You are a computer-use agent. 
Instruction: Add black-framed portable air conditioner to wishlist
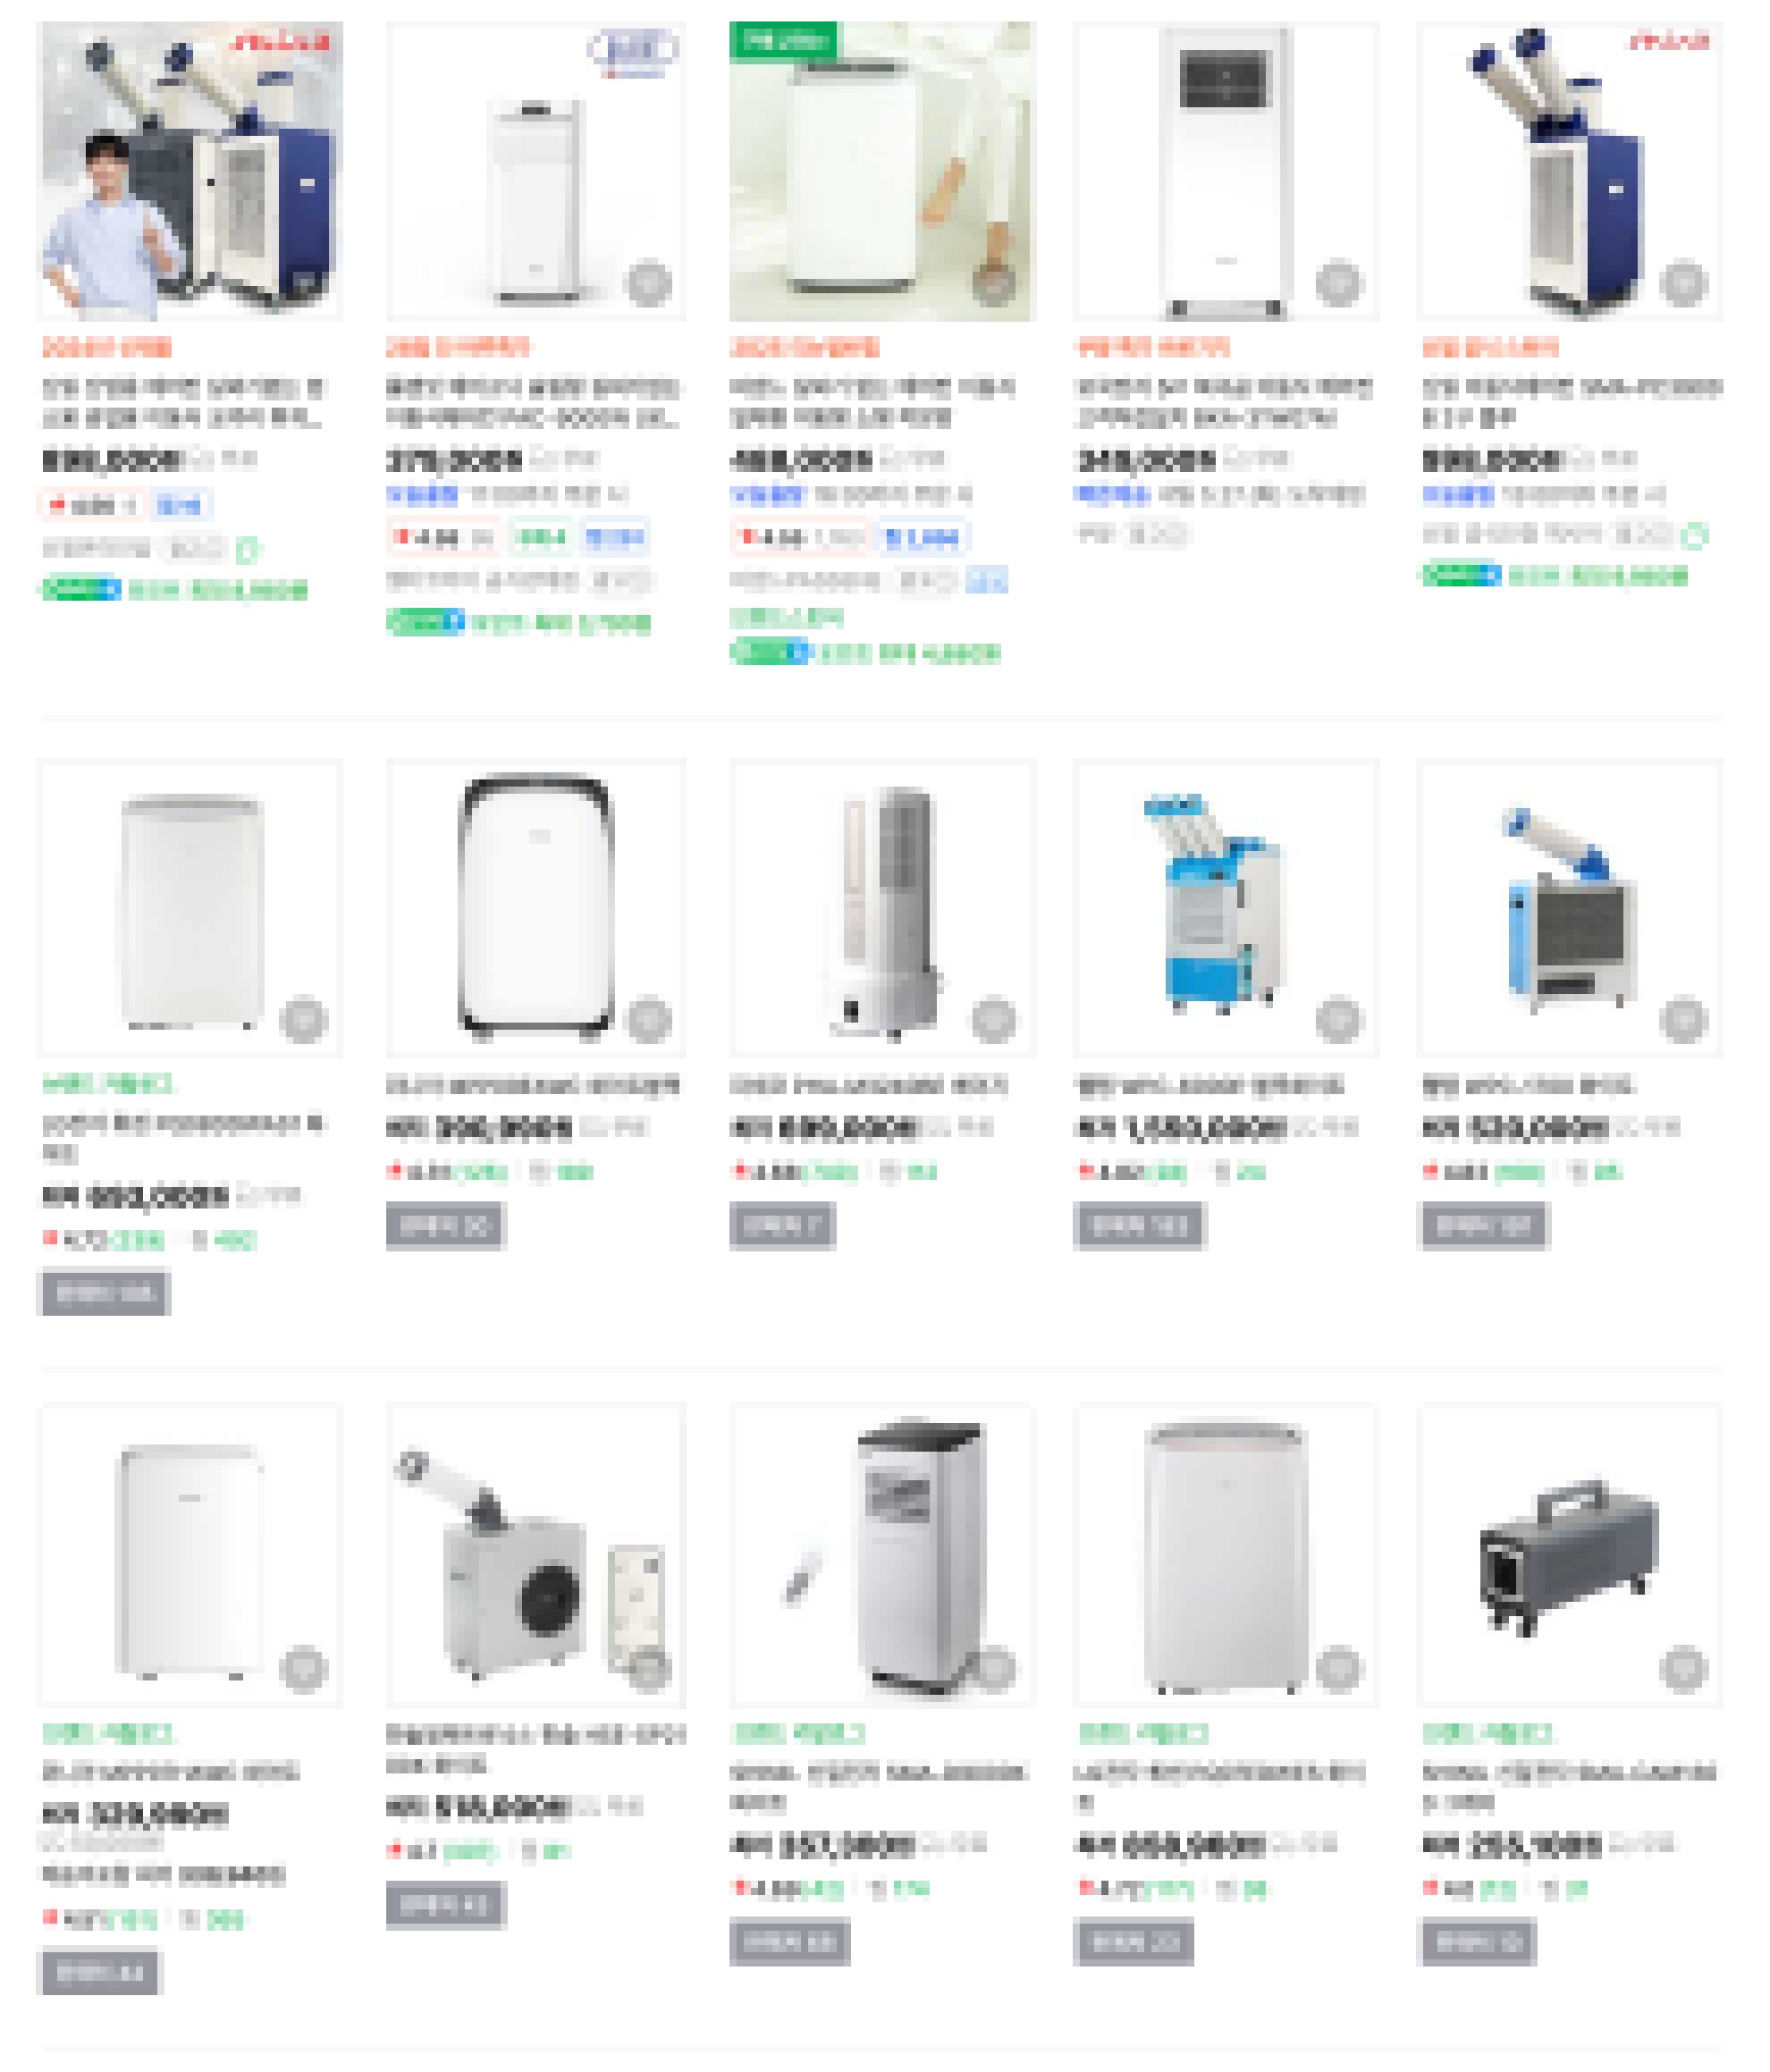(648, 1020)
